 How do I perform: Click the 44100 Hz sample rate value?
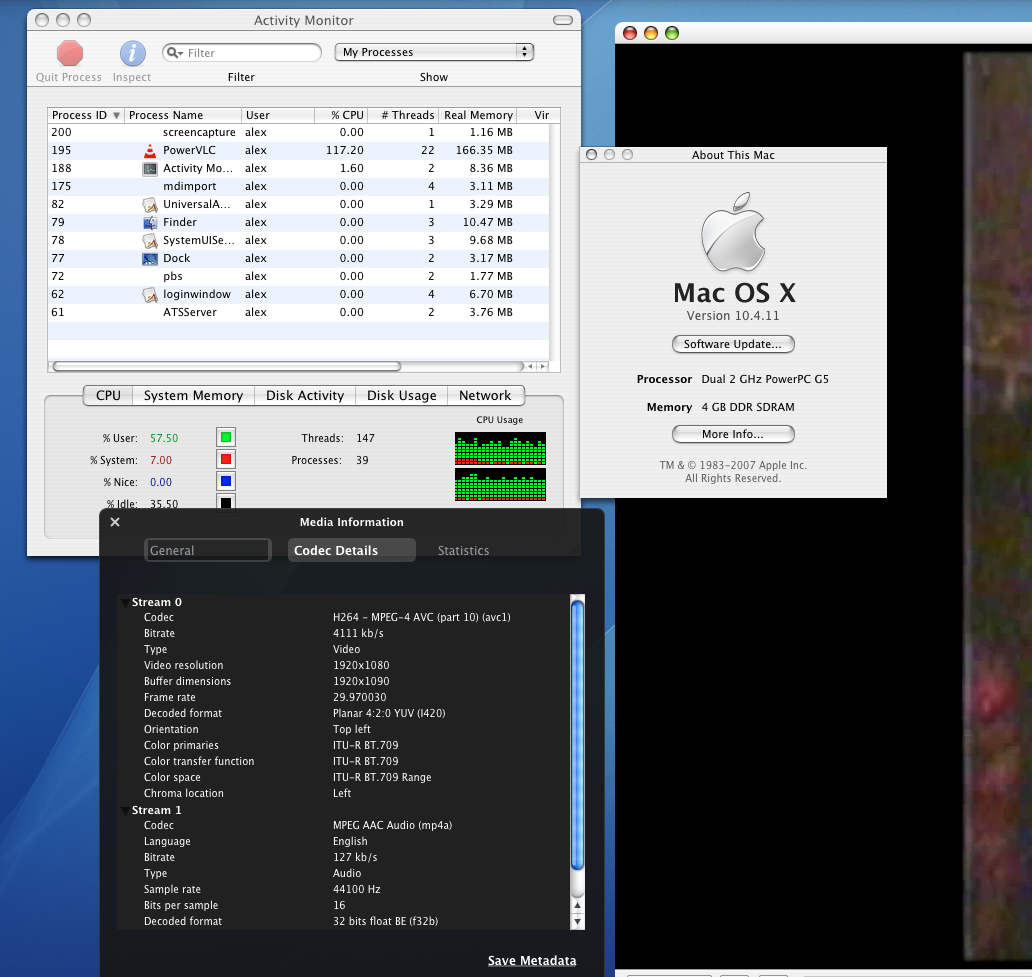[357, 889]
